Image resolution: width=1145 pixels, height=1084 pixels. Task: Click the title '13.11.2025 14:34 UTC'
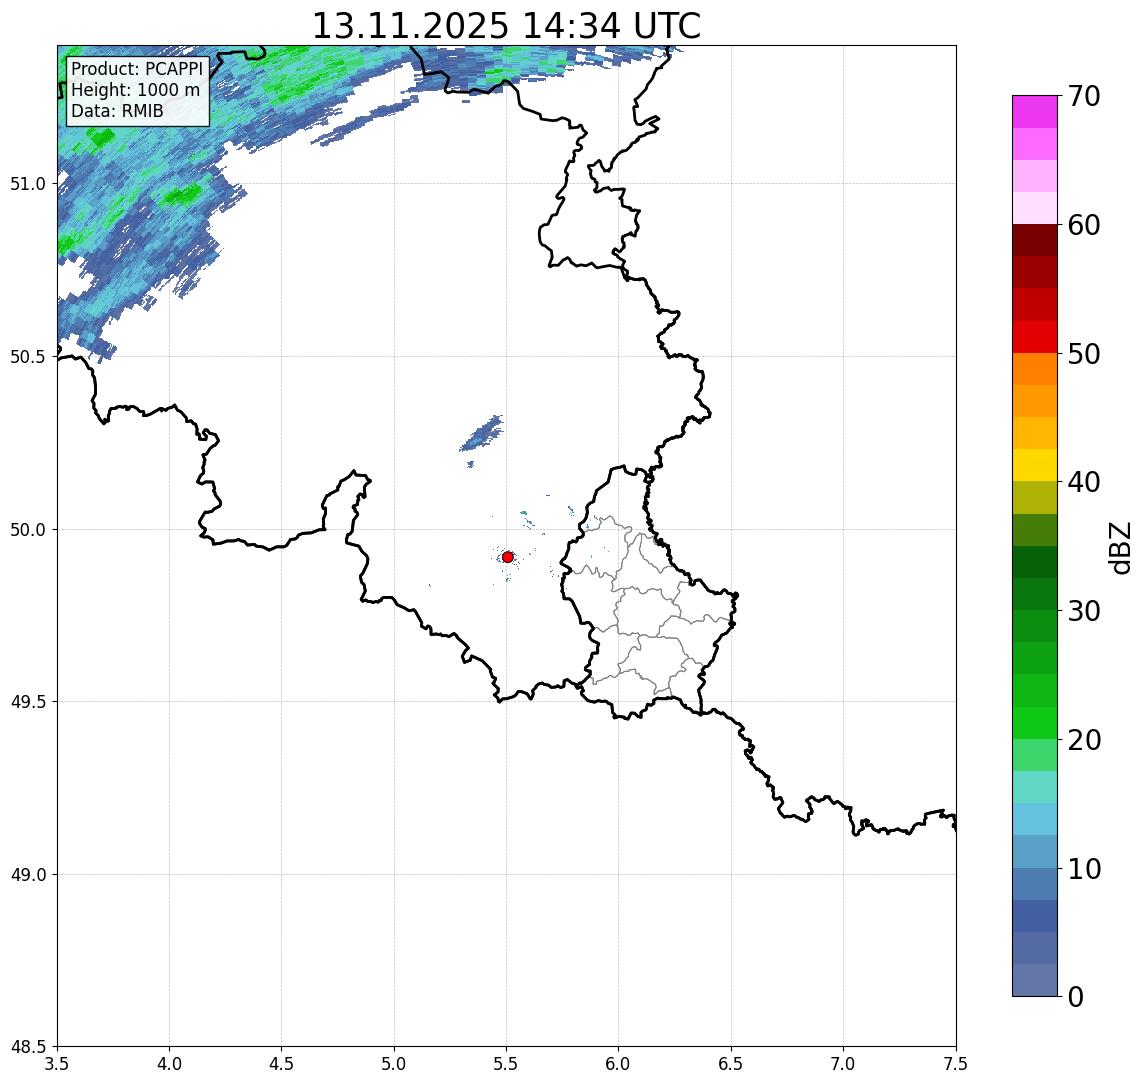[x=506, y=26]
